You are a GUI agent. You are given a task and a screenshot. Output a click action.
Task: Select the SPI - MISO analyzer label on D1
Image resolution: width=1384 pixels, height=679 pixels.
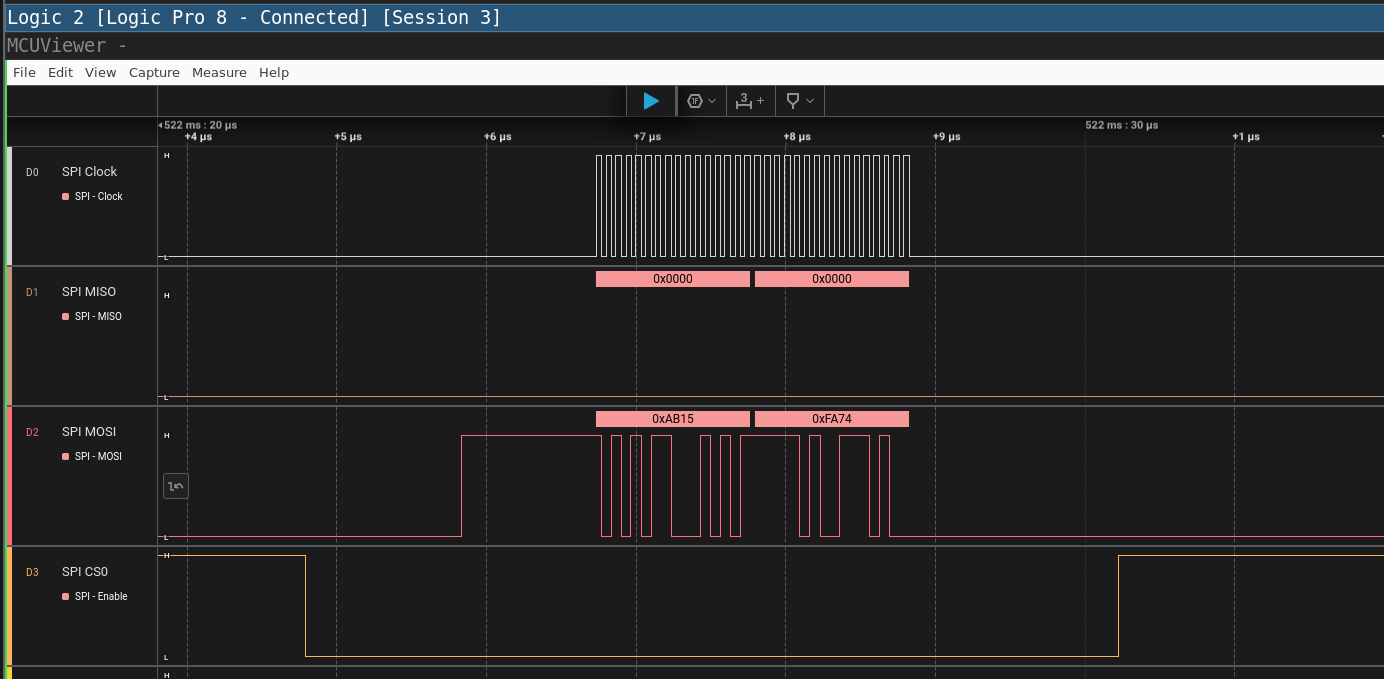(95, 316)
